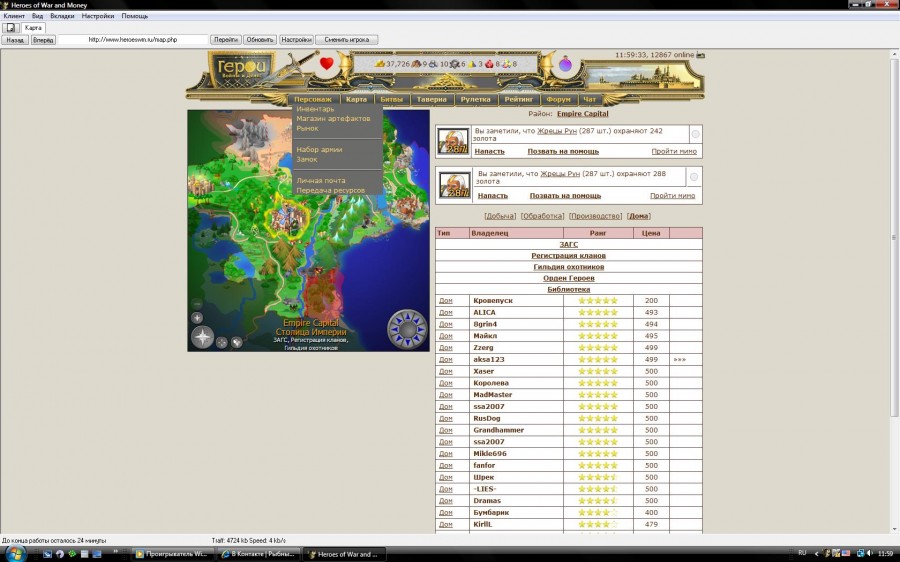
Task: Open the Гильдия охотников link
Action: (x=568, y=267)
